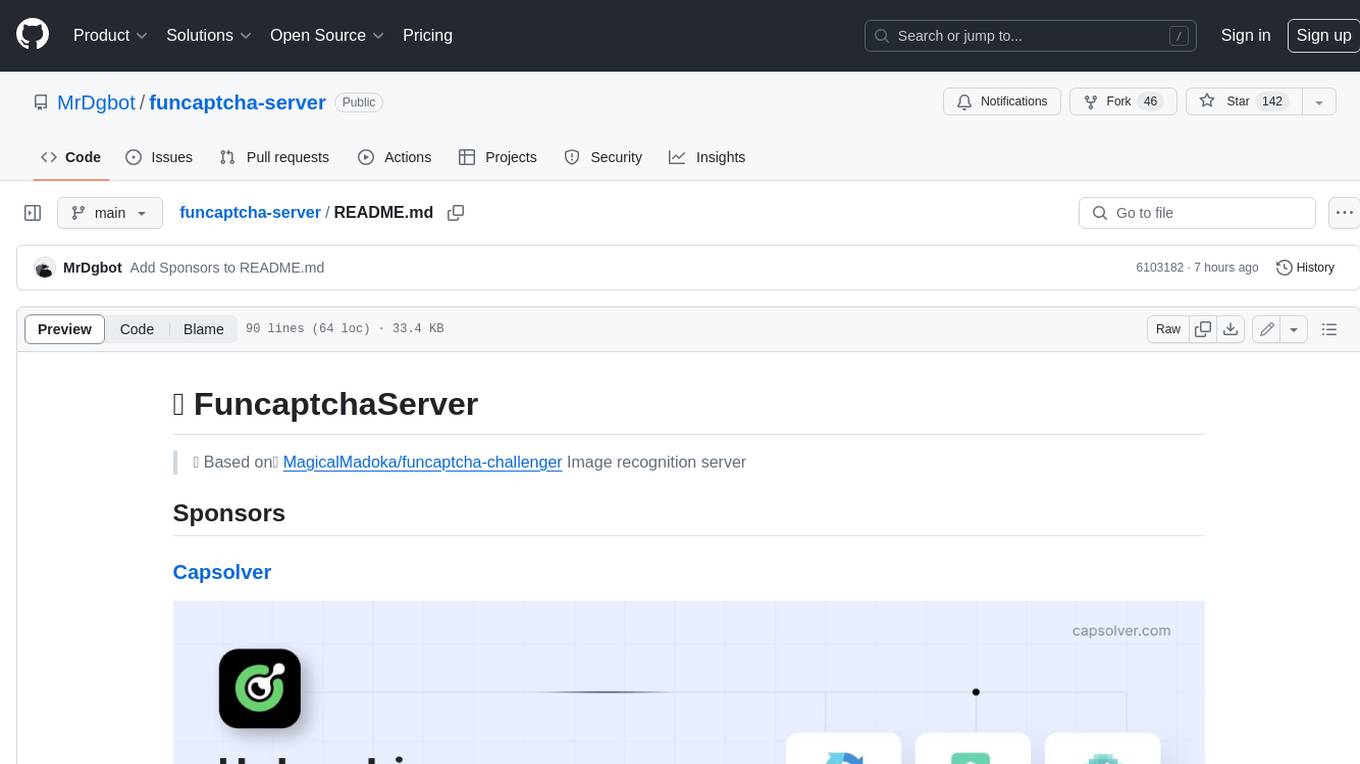
Task: Focus the Search or jump to field
Action: pyautogui.click(x=1031, y=35)
